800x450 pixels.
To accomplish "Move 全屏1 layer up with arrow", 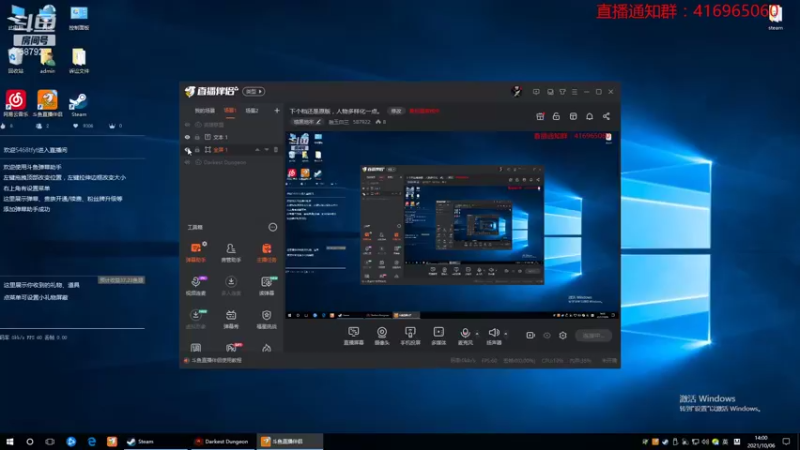I will (x=257, y=150).
